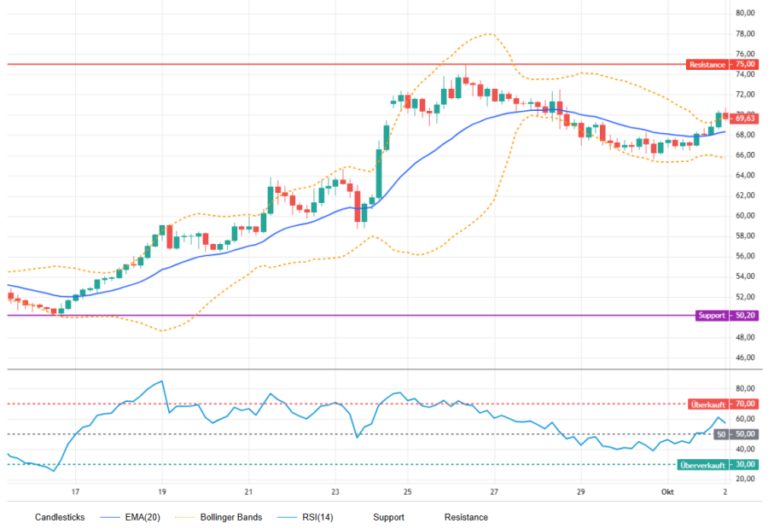Click the 60,00 price axis value
This screenshot has width=768, height=529.
[x=745, y=216]
